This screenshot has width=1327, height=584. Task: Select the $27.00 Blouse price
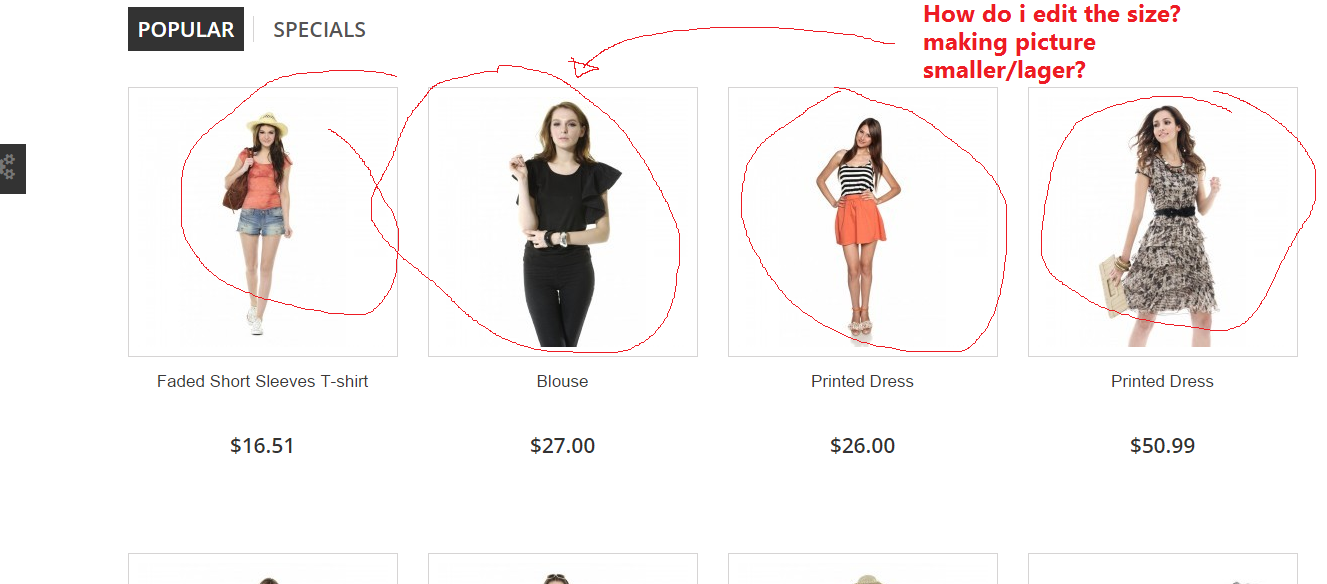point(563,446)
